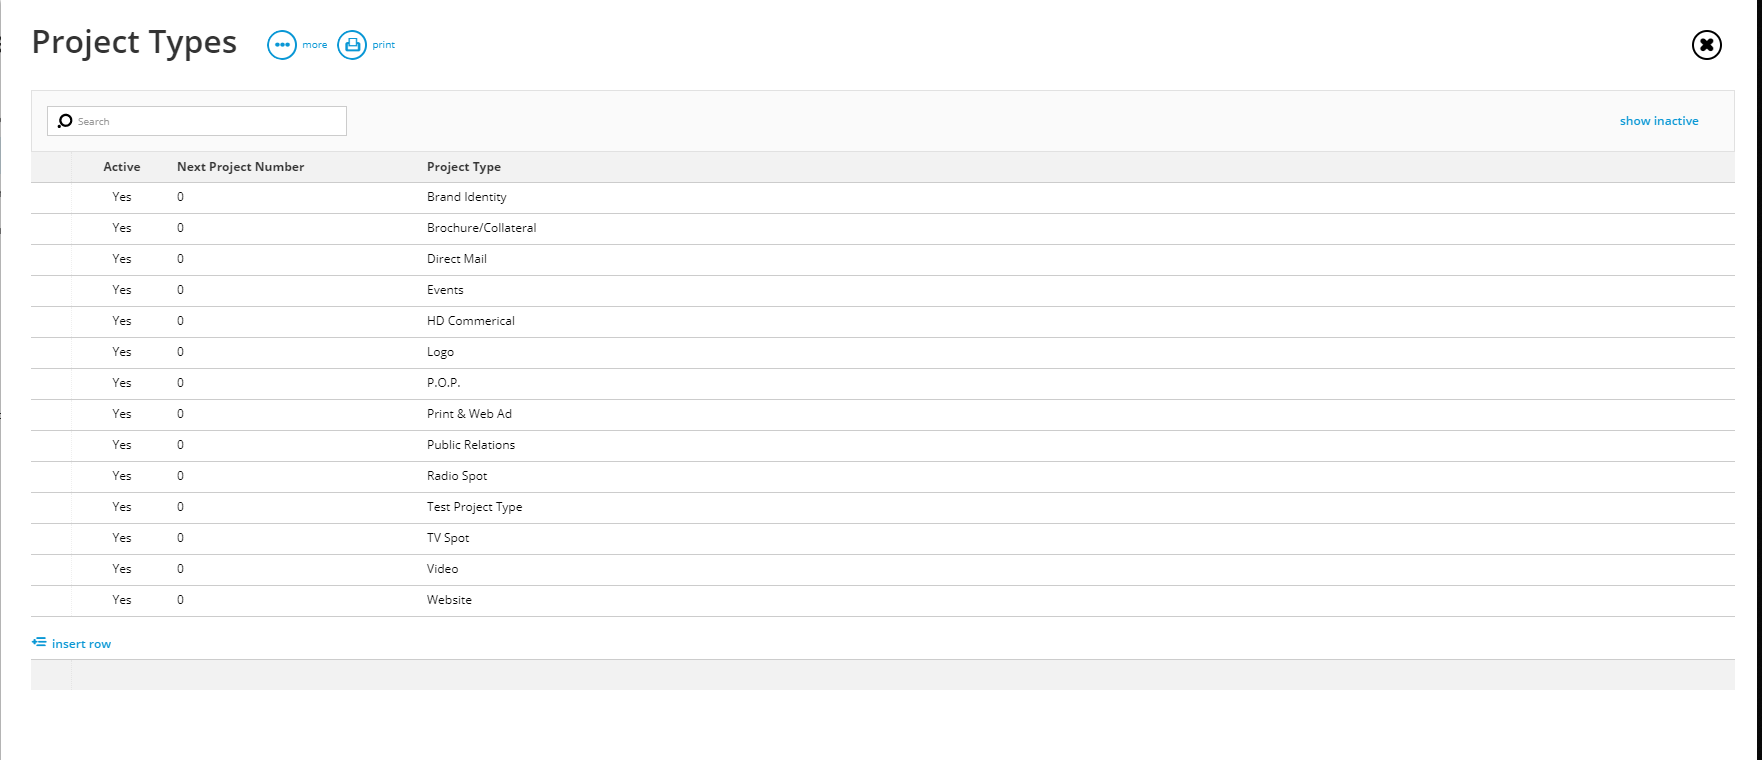
Task: Click the insert row link
Action: (81, 644)
